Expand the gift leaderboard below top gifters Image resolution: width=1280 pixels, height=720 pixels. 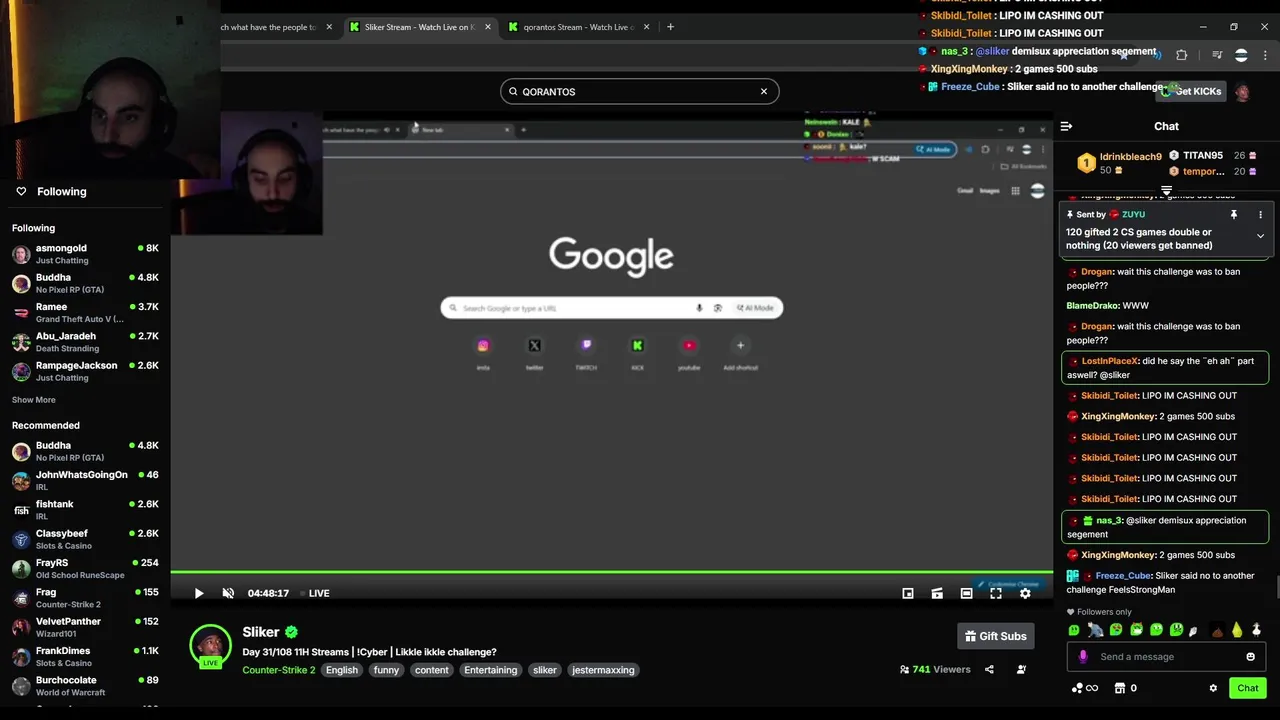click(x=1166, y=190)
